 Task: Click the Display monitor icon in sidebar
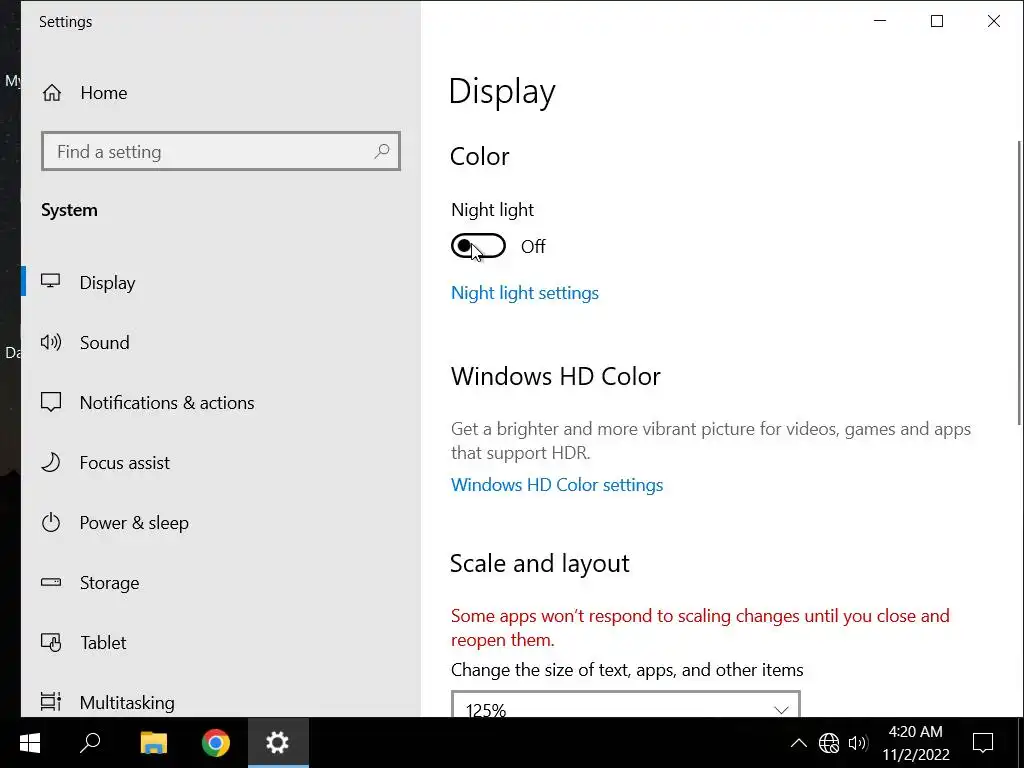coord(50,281)
